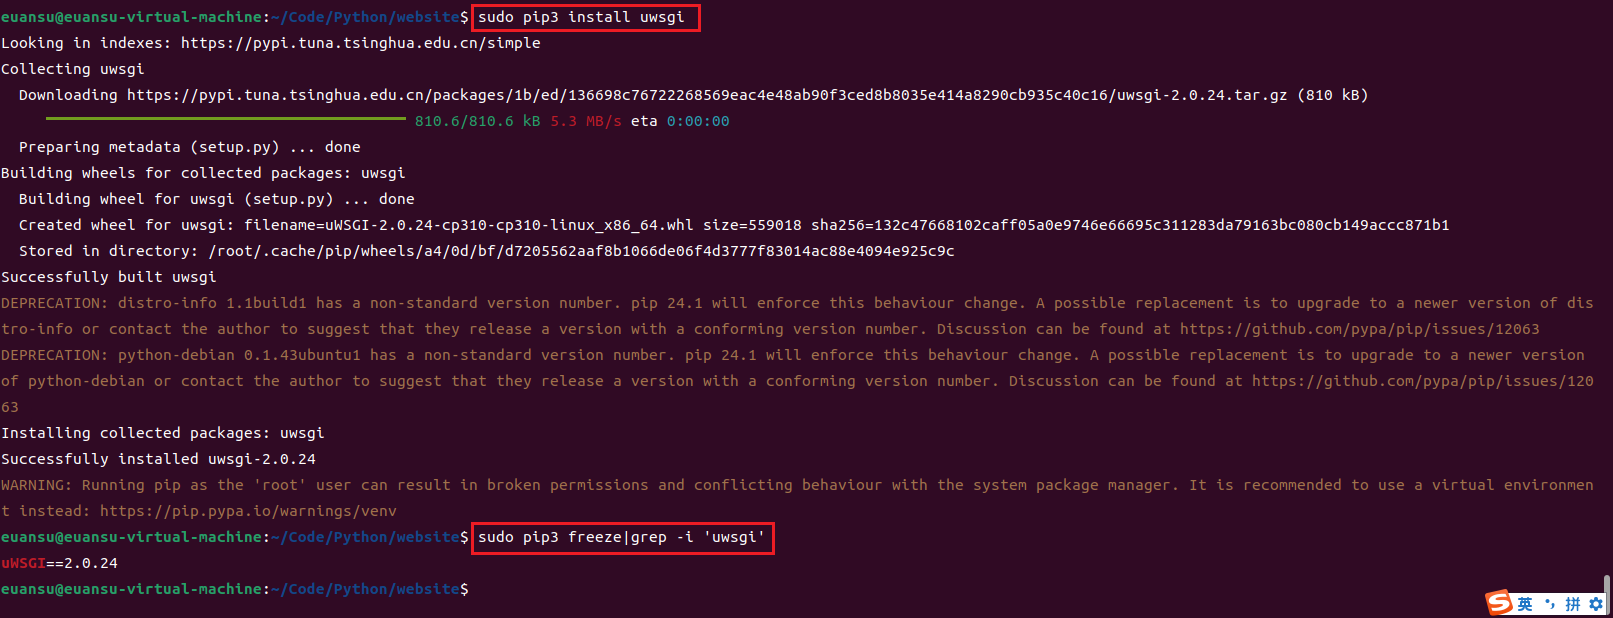Open the pip issues/12063 GitHub link
Image resolution: width=1613 pixels, height=618 pixels.
click(1359, 329)
